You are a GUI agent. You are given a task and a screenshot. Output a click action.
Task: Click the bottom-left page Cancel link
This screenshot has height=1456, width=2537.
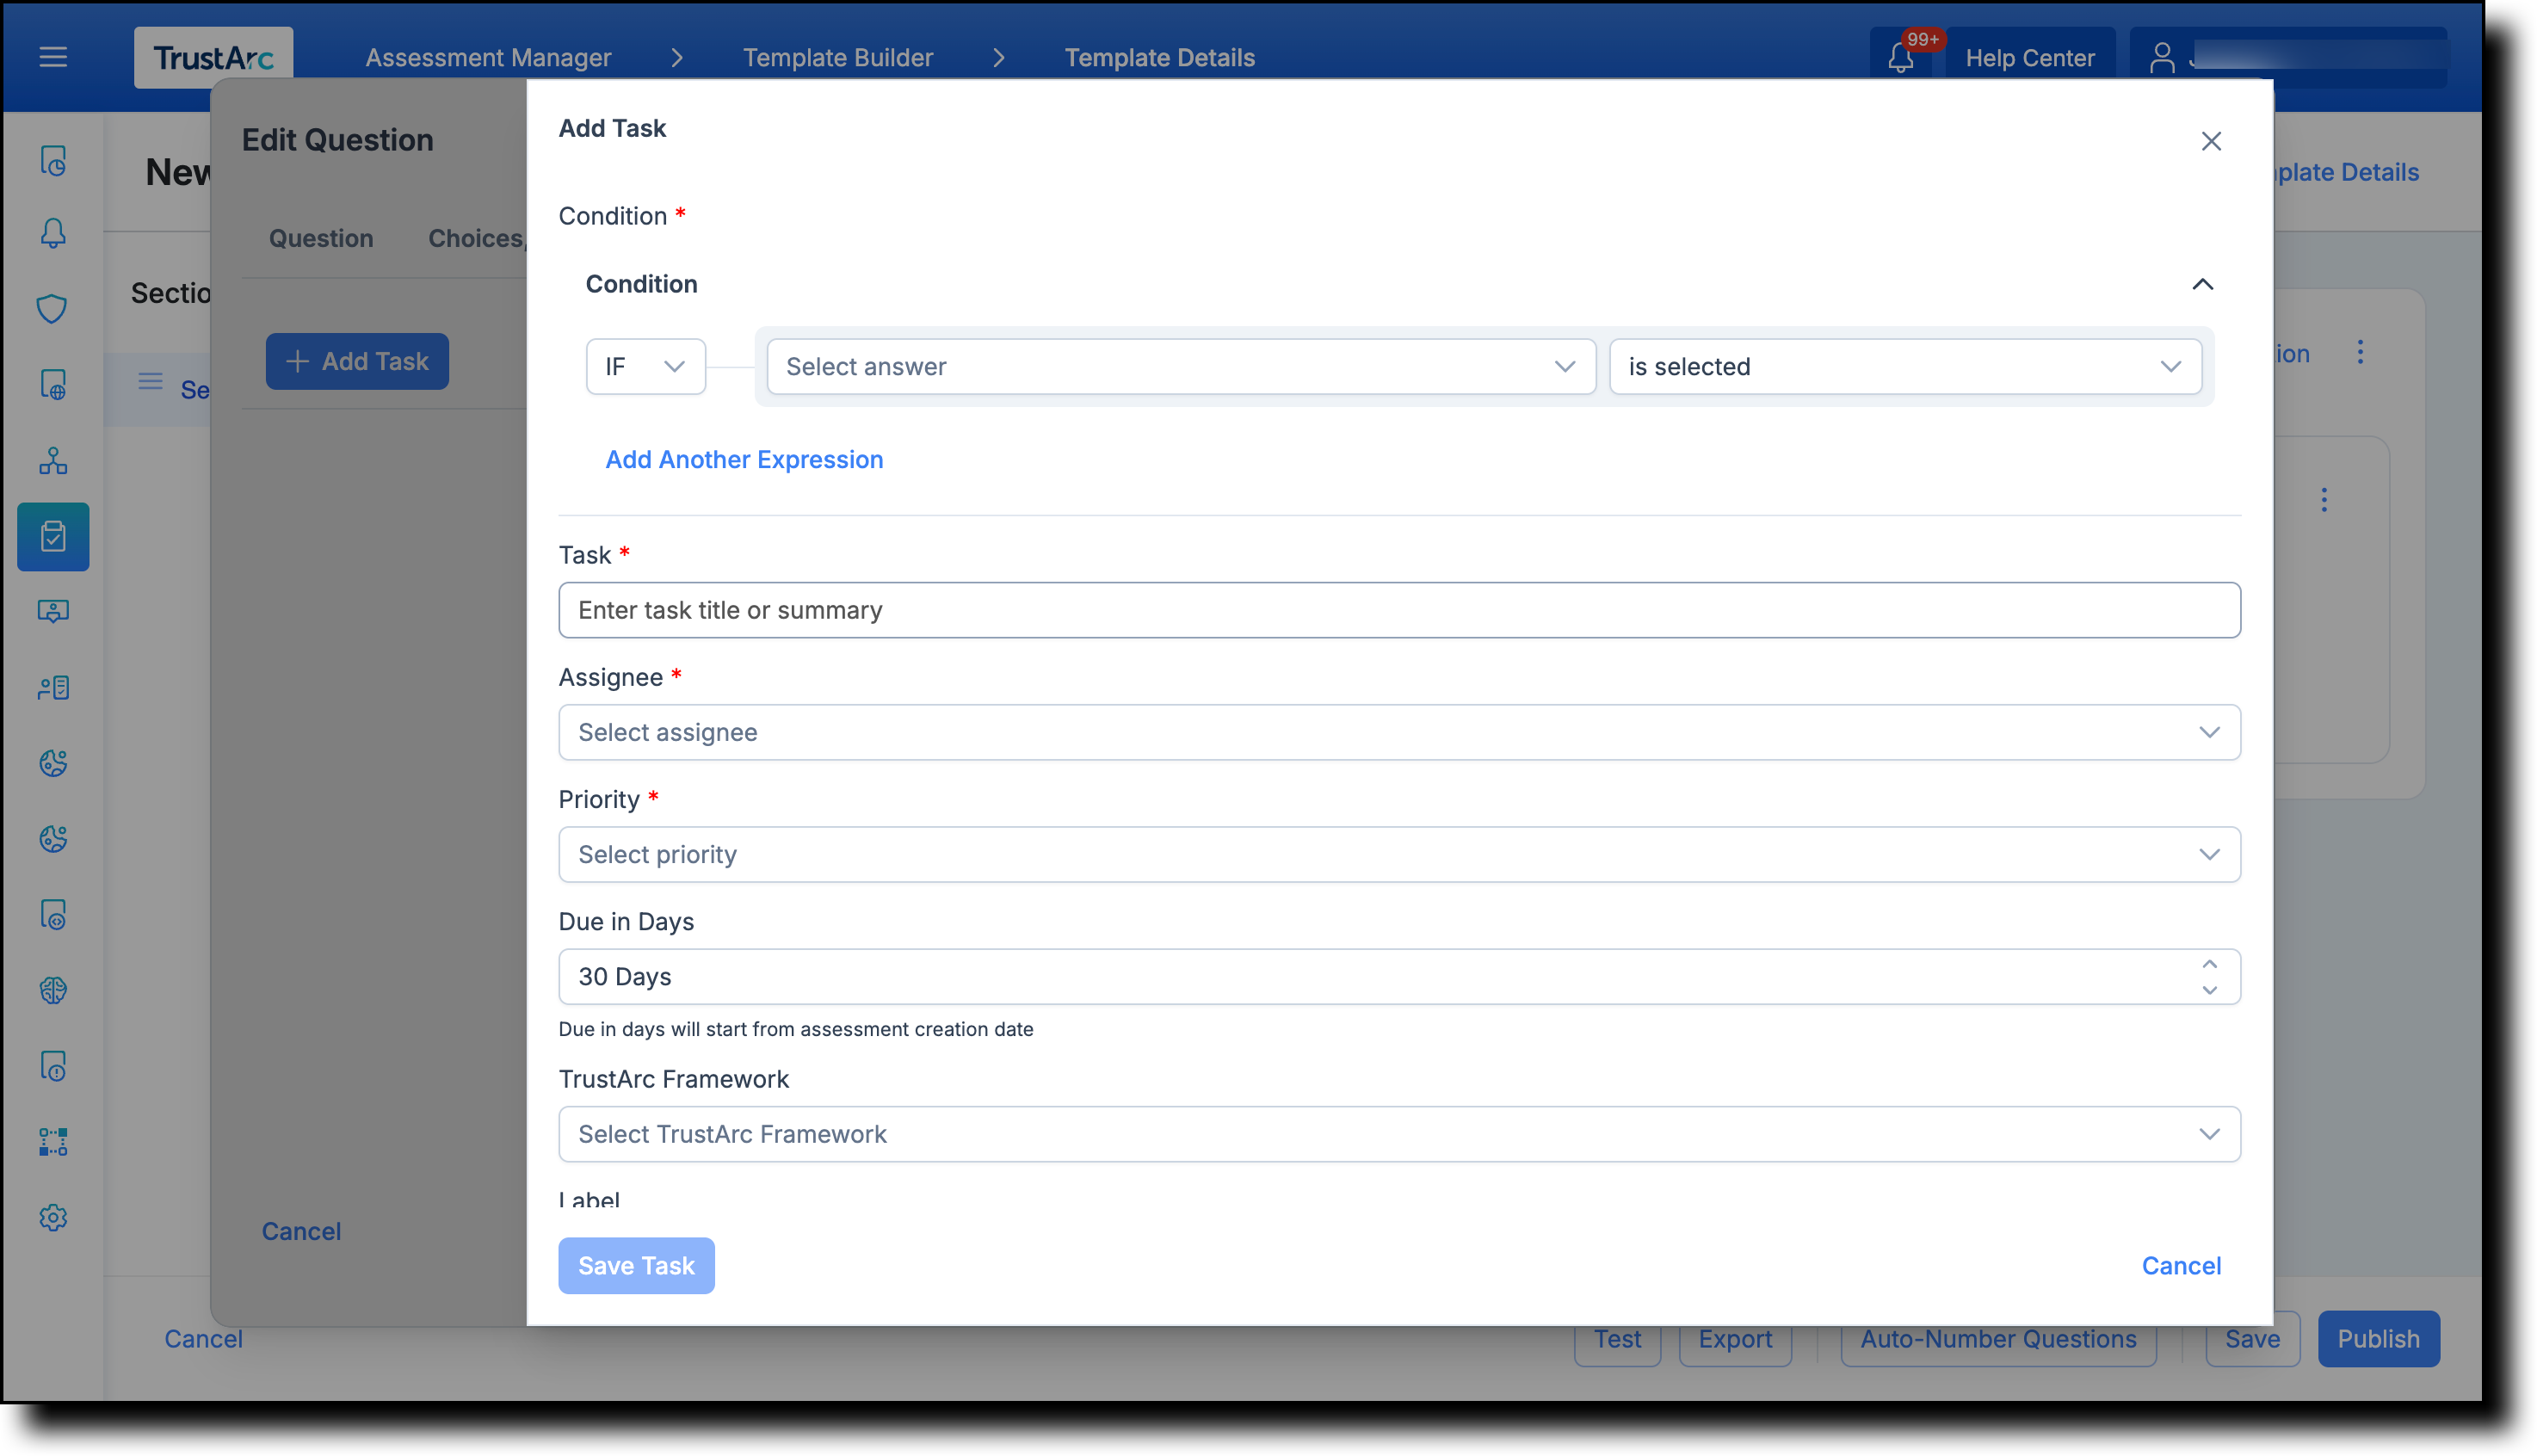tap(203, 1340)
